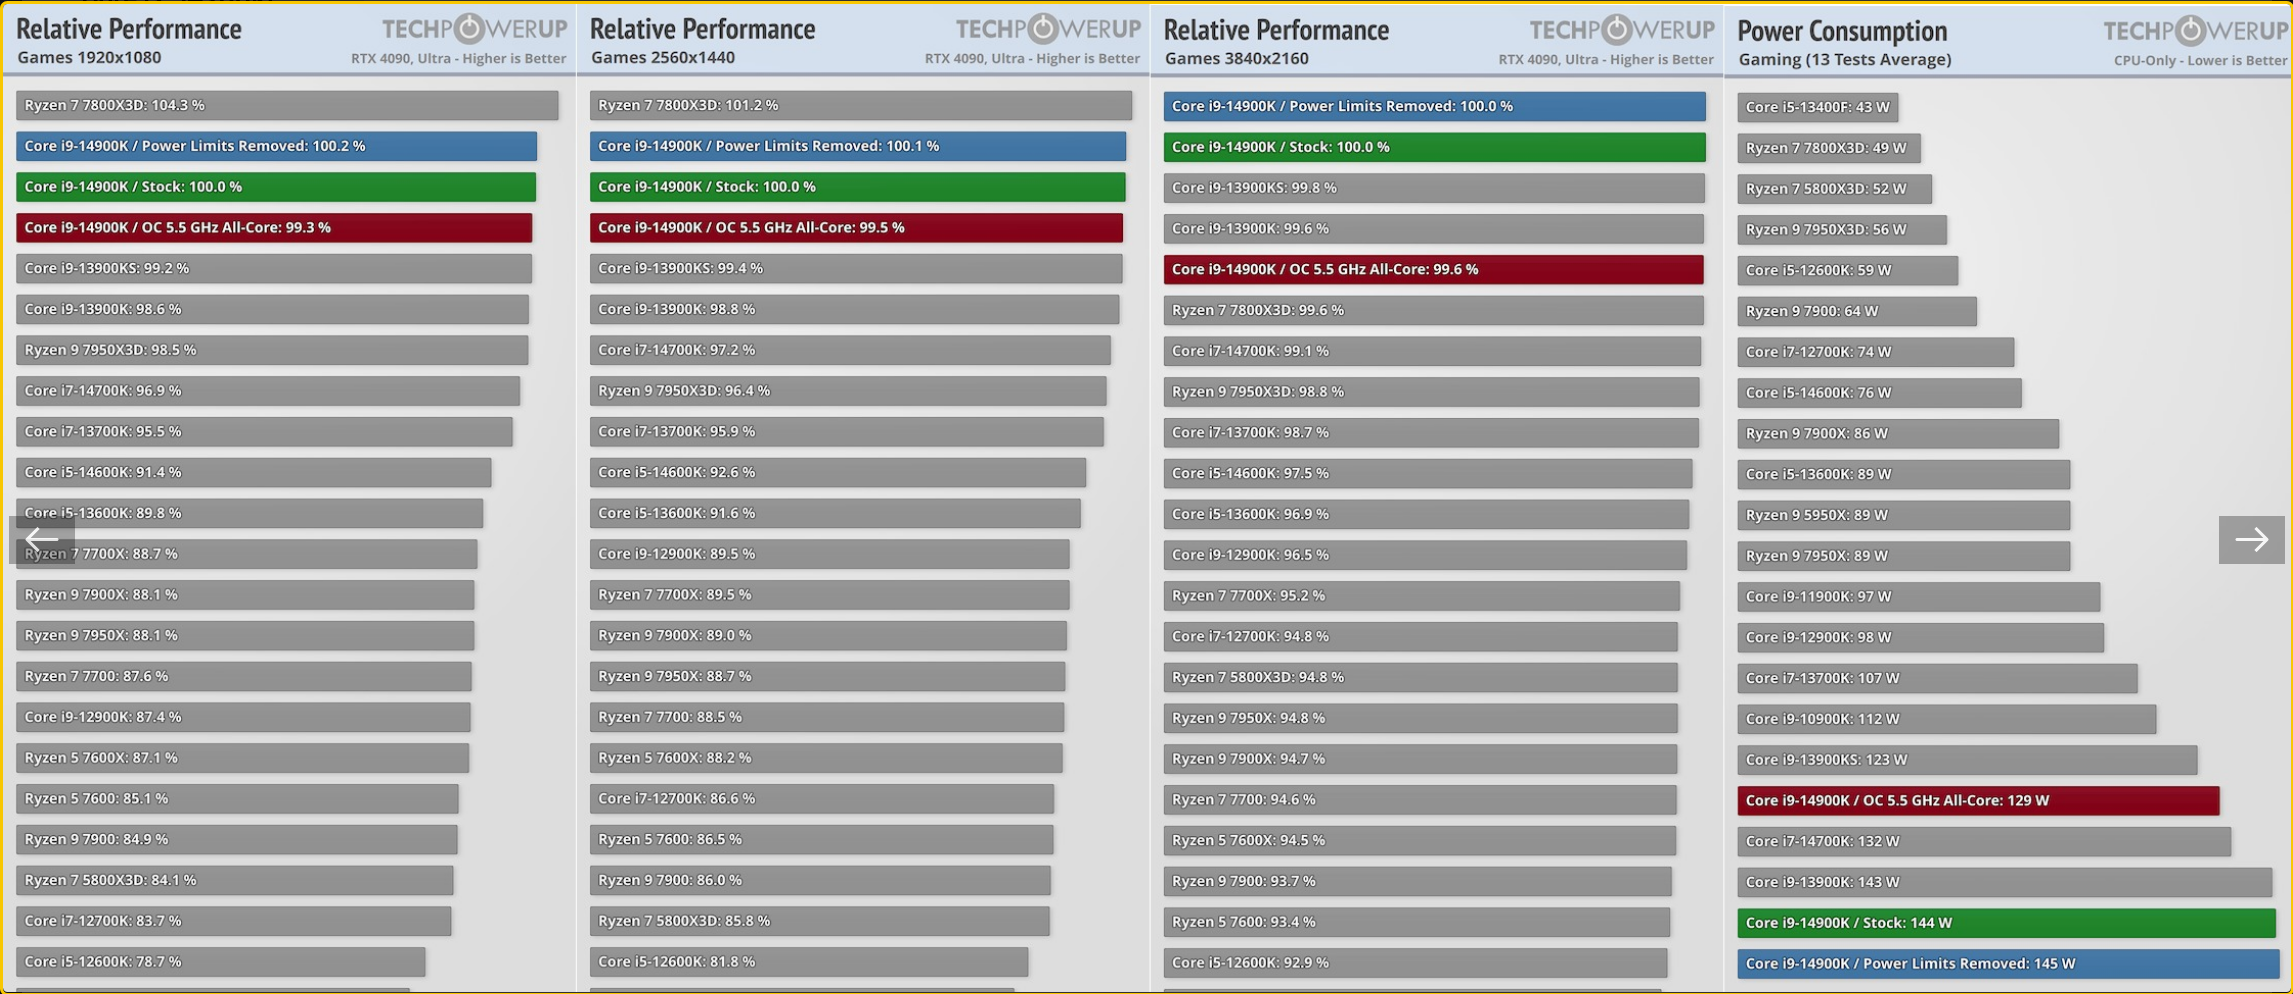This screenshot has width=2293, height=994.
Task: Advance to the next image with right arrow
Action: point(2251,540)
